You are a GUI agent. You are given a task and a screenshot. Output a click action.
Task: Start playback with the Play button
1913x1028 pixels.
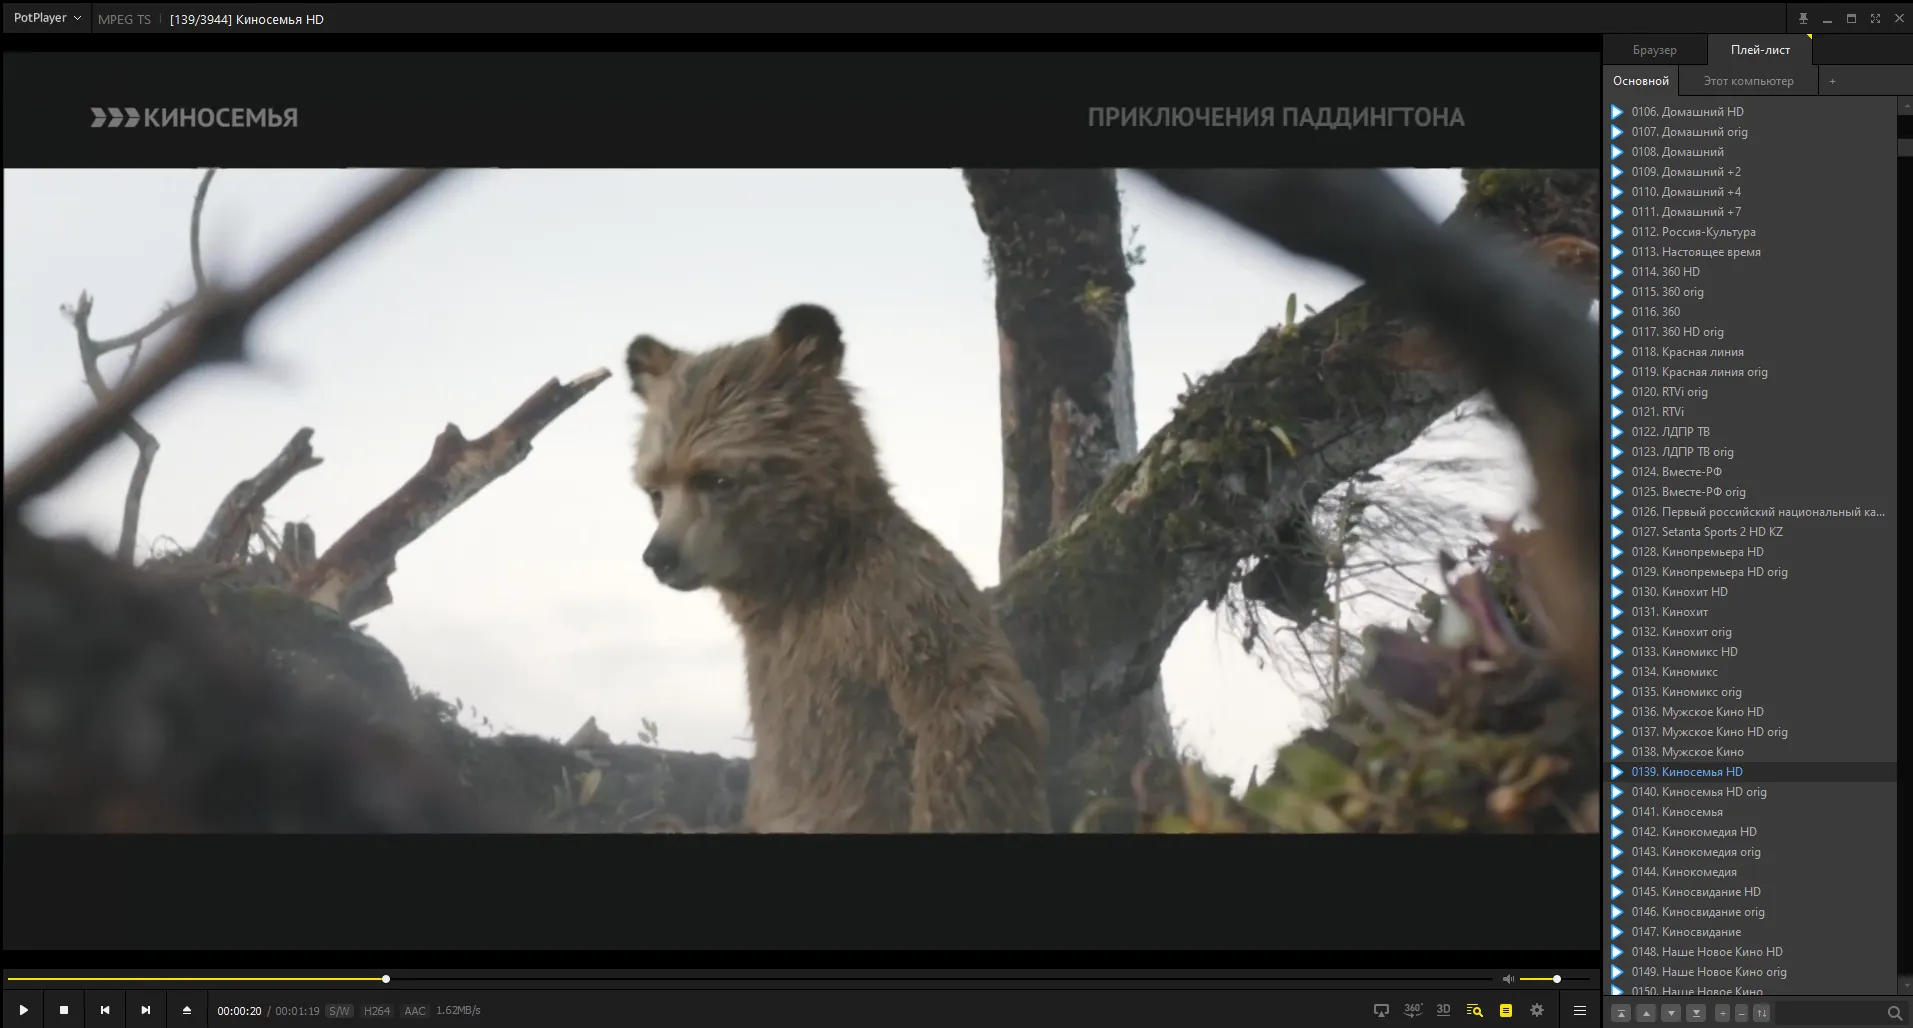tap(23, 1010)
